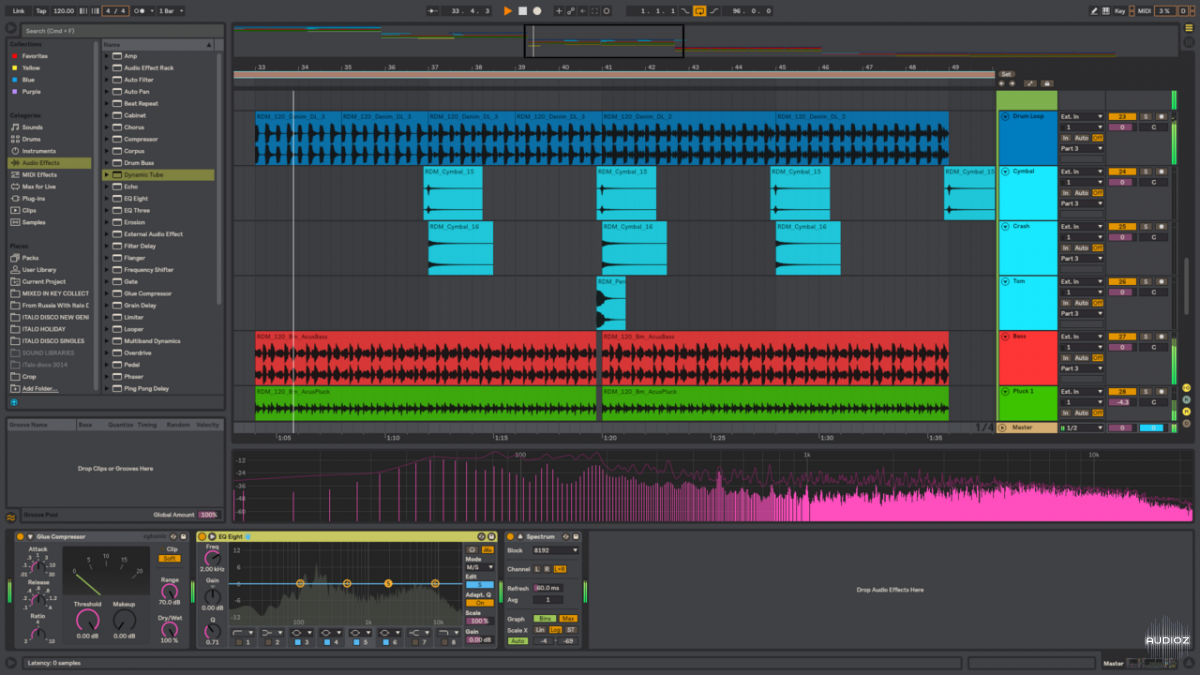The image size is (1200, 675).
Task: Toggle EQ Eight Adaptive Q On
Action: [480, 603]
